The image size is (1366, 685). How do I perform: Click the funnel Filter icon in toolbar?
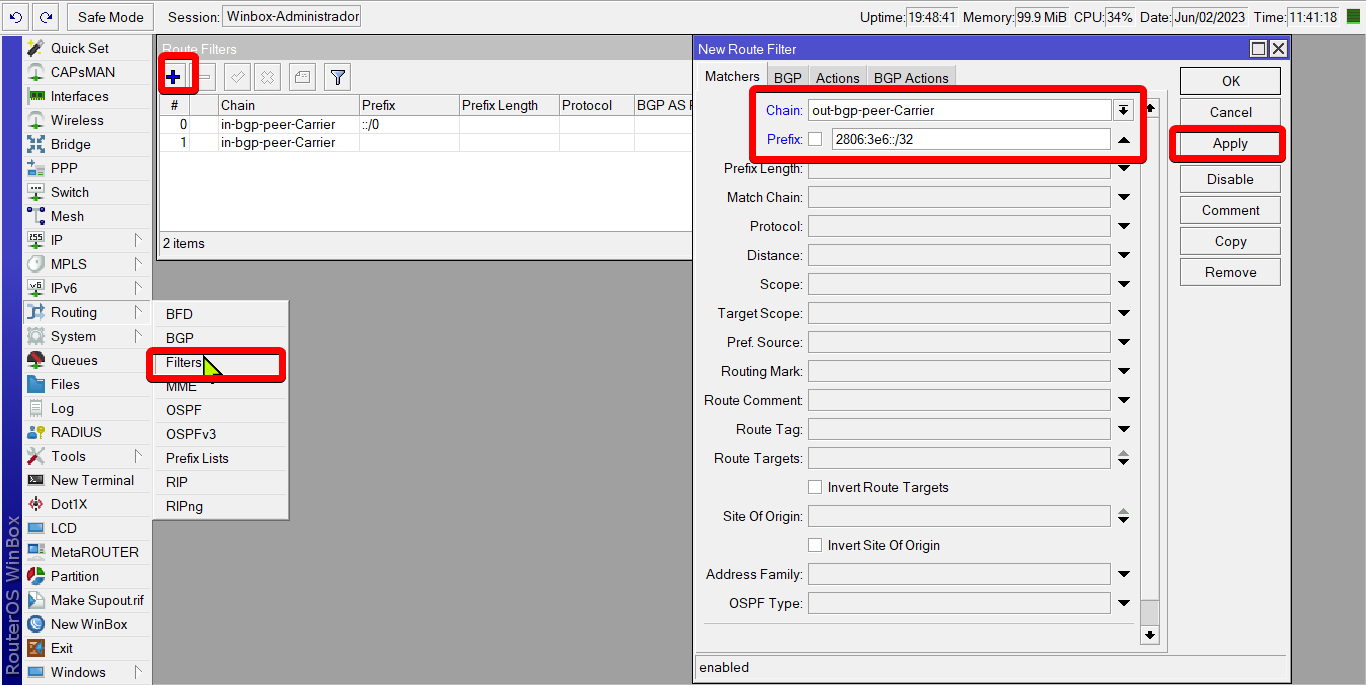click(x=338, y=77)
